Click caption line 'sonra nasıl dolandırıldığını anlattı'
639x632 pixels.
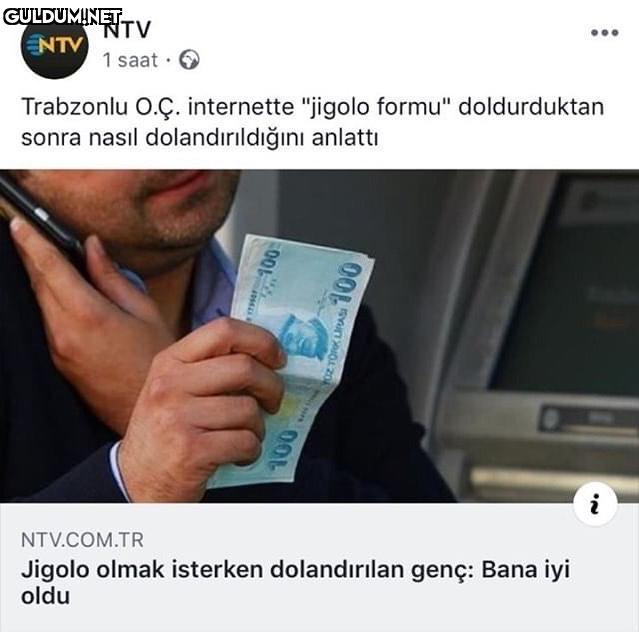point(200,138)
